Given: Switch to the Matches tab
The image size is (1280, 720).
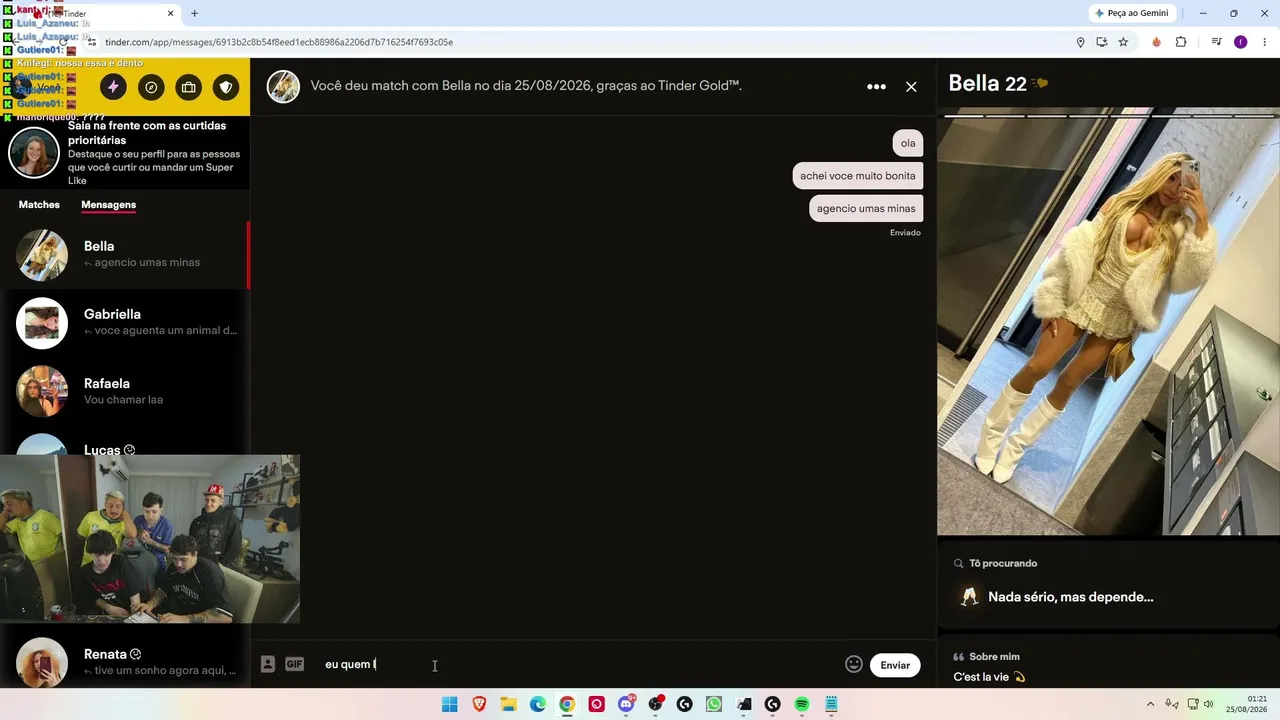Looking at the screenshot, I should point(39,204).
